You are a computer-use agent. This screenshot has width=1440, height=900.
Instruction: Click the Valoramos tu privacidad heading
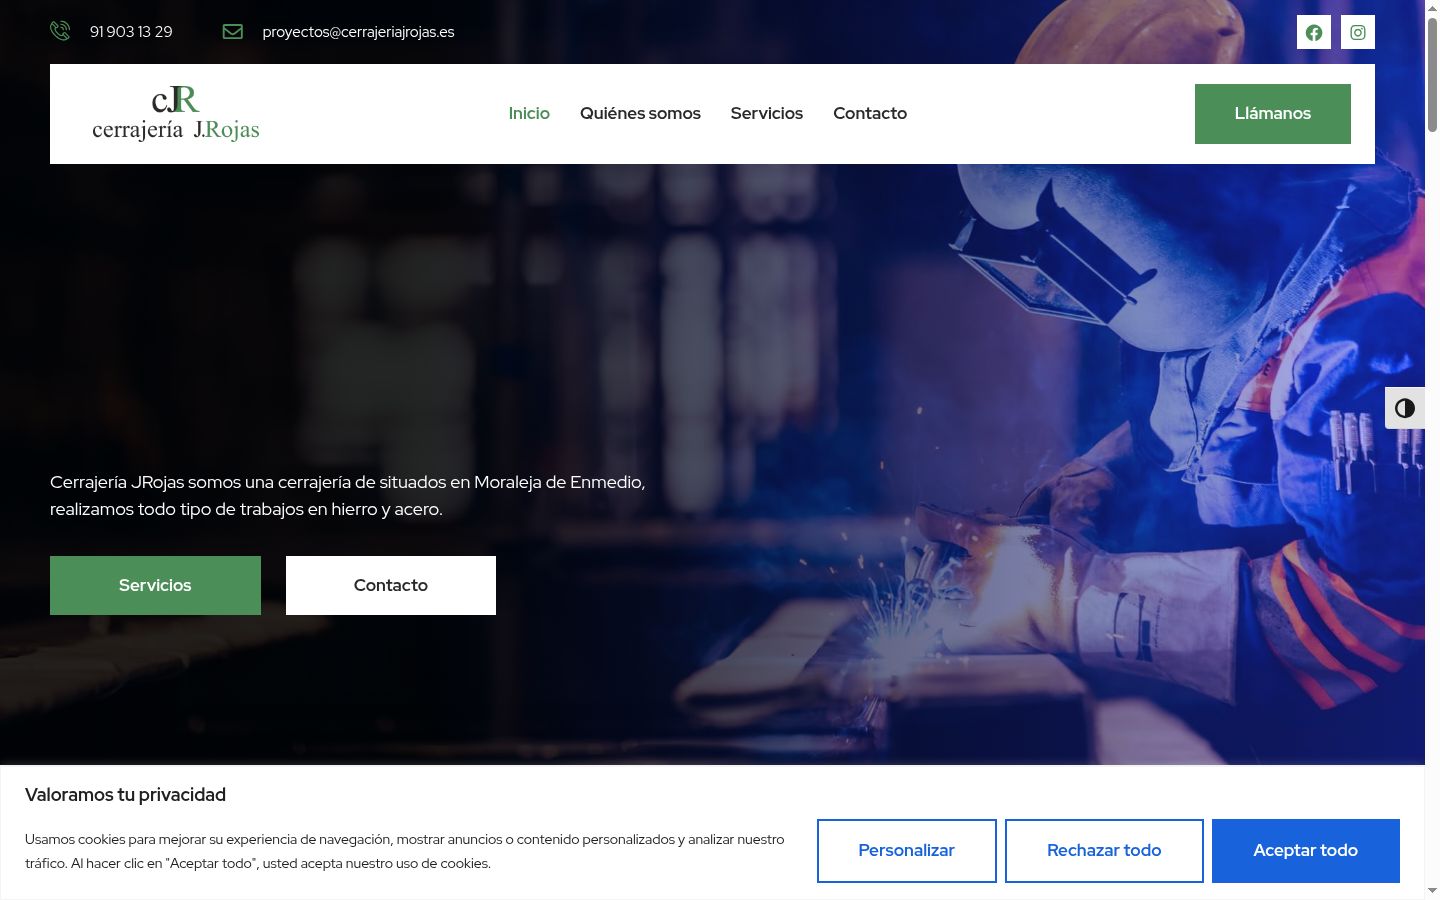(125, 795)
